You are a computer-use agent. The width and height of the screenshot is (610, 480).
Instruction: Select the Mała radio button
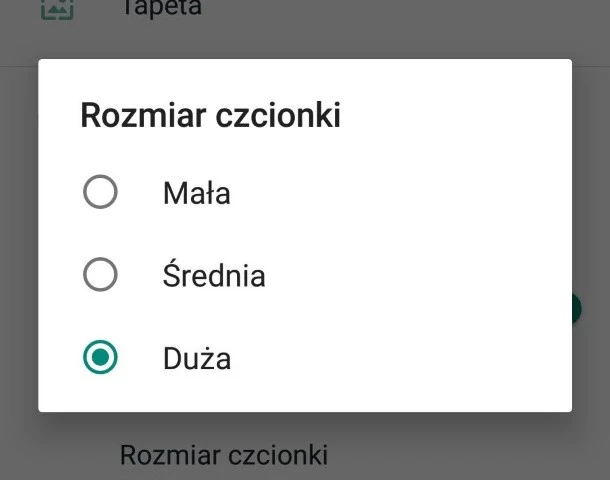click(100, 192)
